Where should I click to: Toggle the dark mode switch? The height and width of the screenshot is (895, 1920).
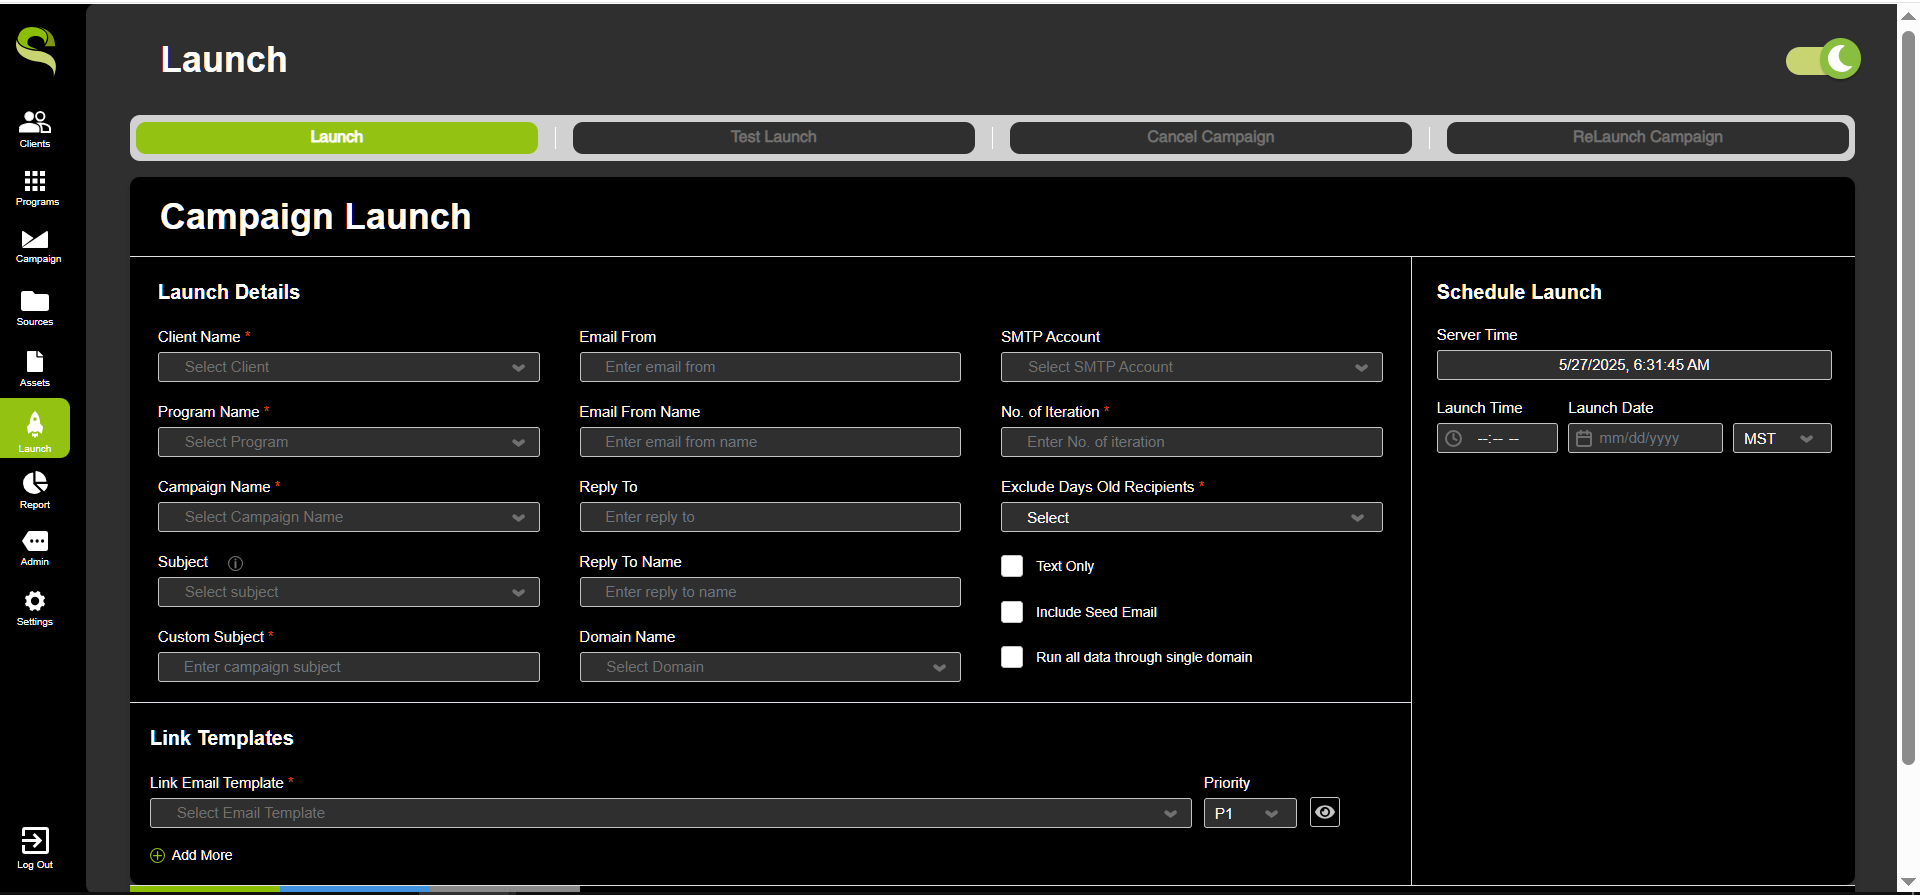coord(1823,60)
